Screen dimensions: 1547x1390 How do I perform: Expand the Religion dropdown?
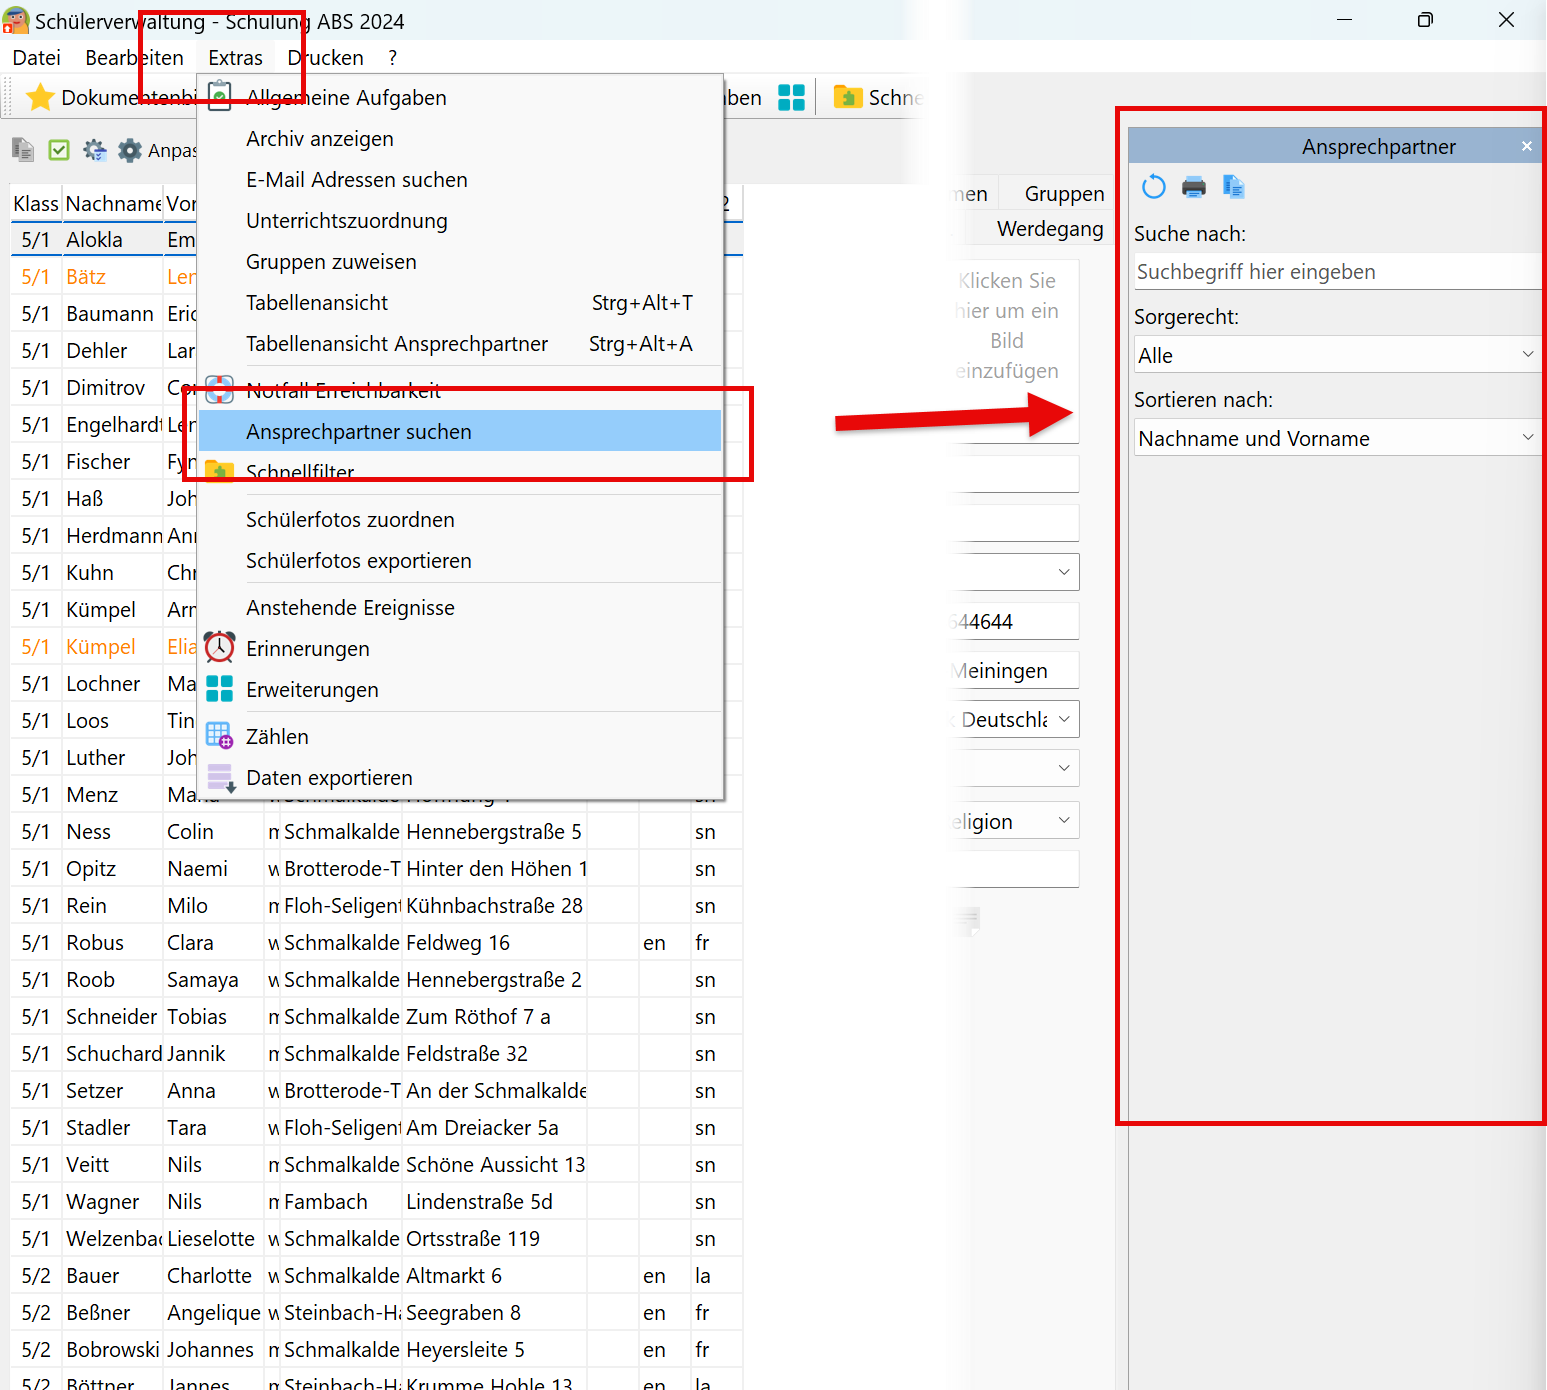1064,820
